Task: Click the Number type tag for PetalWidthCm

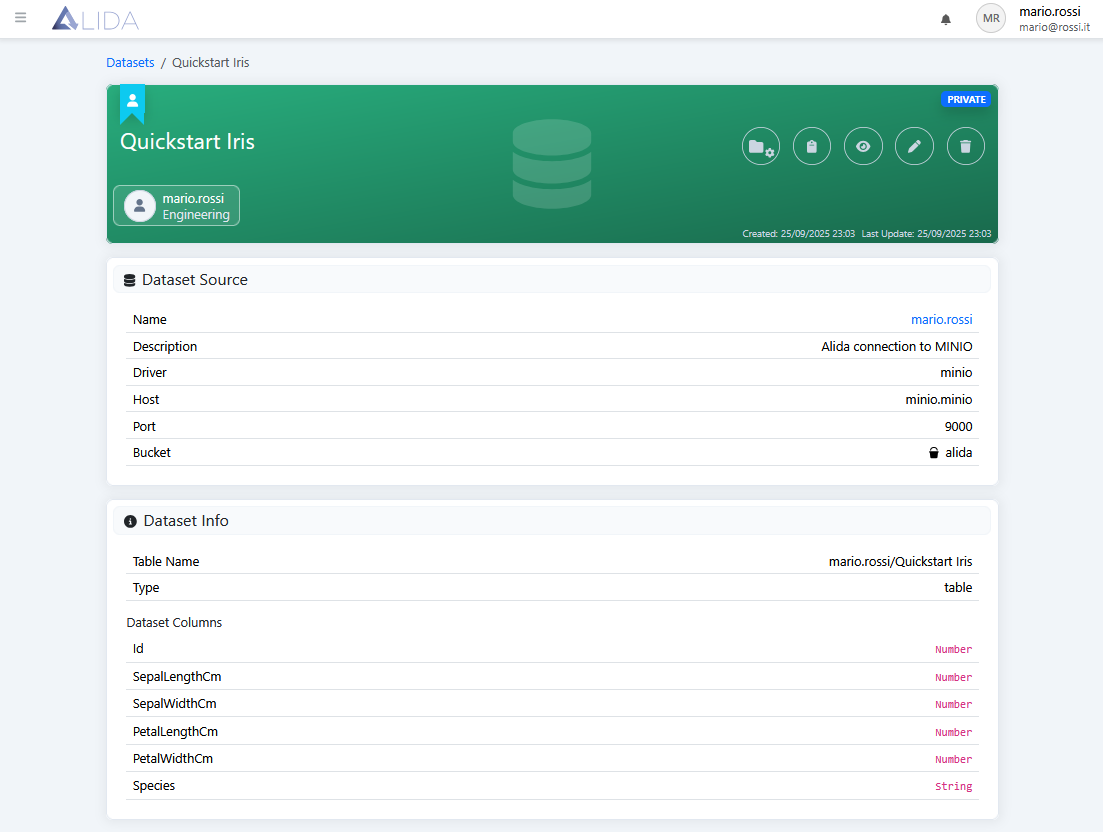Action: tap(953, 760)
